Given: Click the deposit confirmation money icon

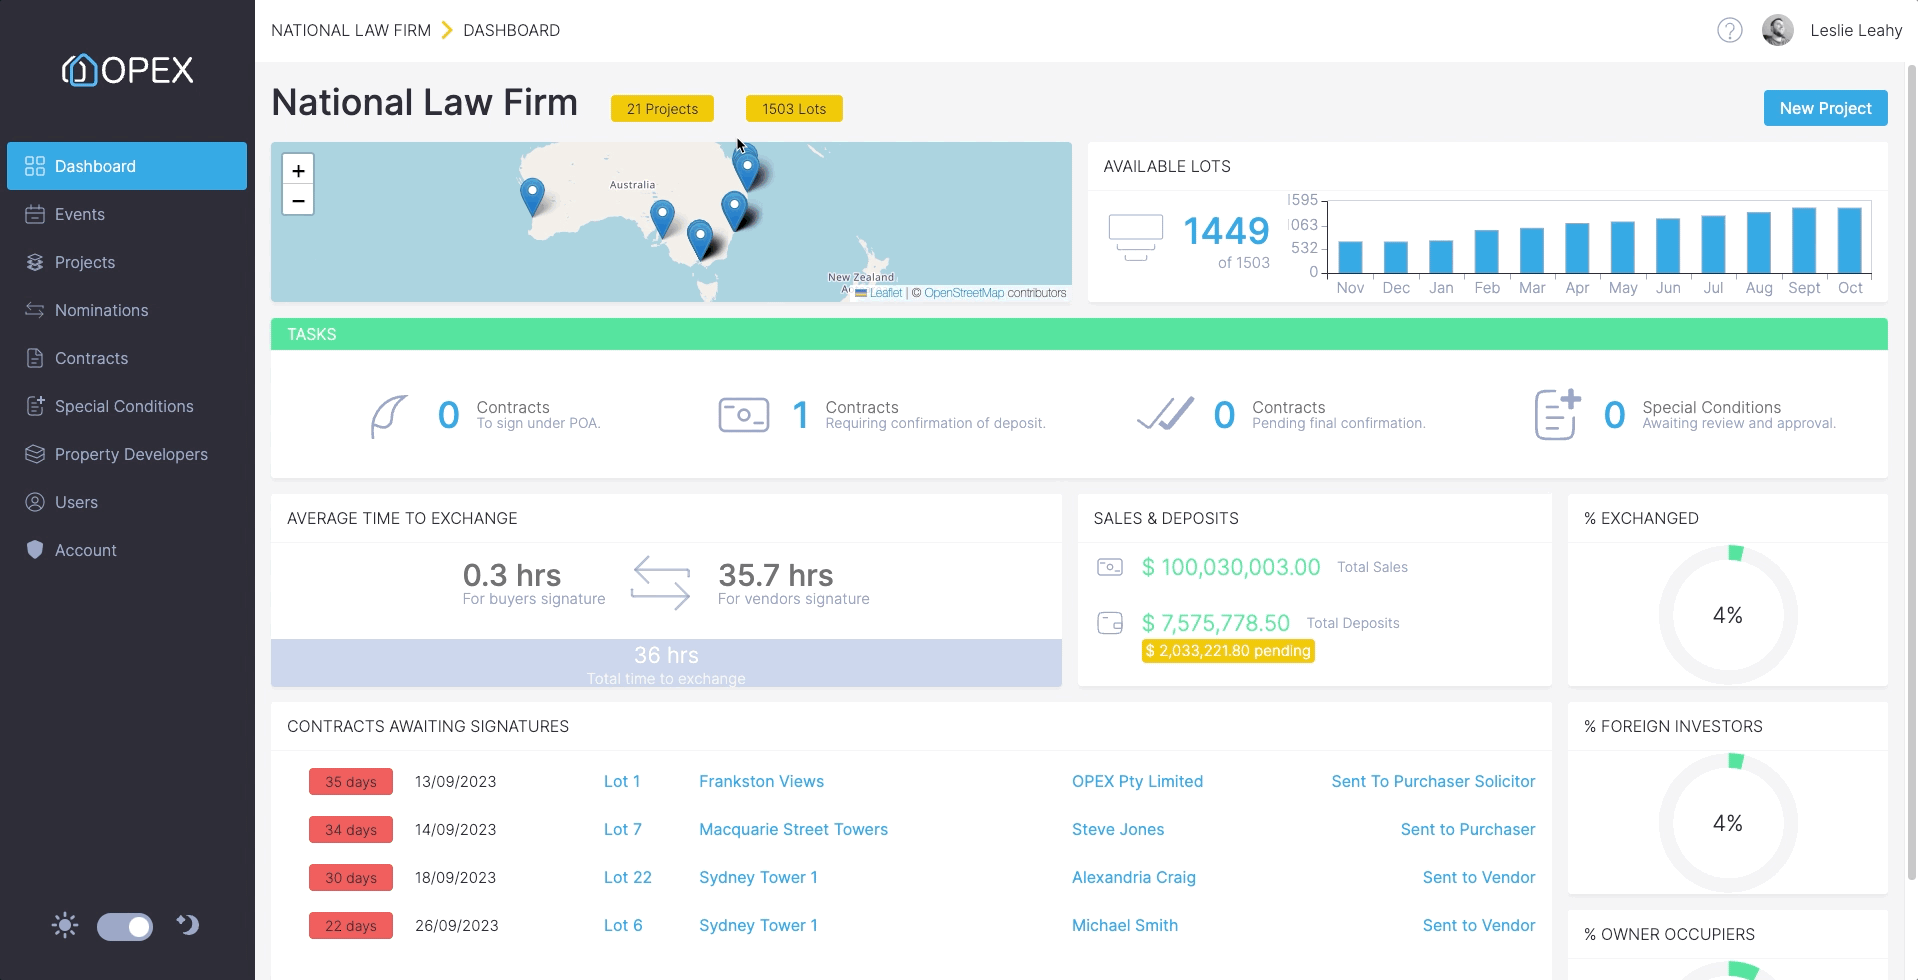Looking at the screenshot, I should 743,415.
